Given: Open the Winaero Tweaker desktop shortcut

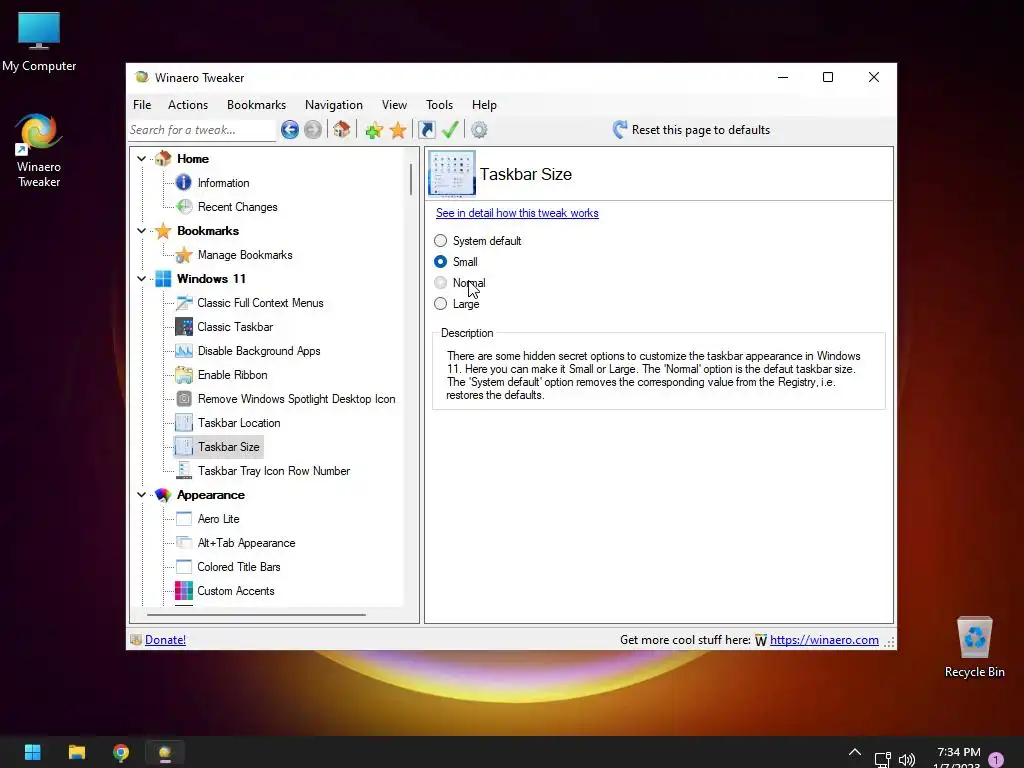Looking at the screenshot, I should (x=39, y=150).
